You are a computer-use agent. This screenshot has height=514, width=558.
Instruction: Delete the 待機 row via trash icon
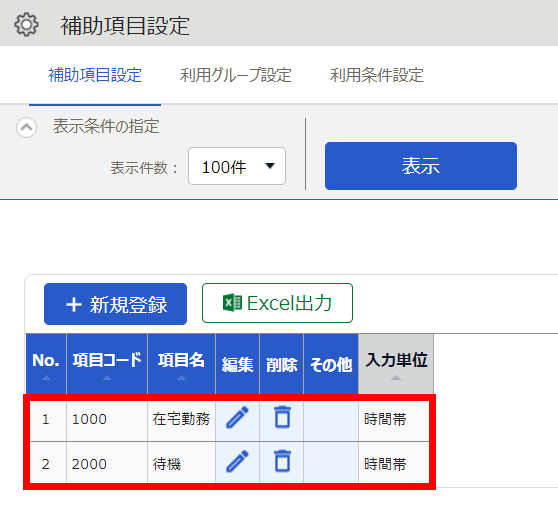click(x=282, y=461)
